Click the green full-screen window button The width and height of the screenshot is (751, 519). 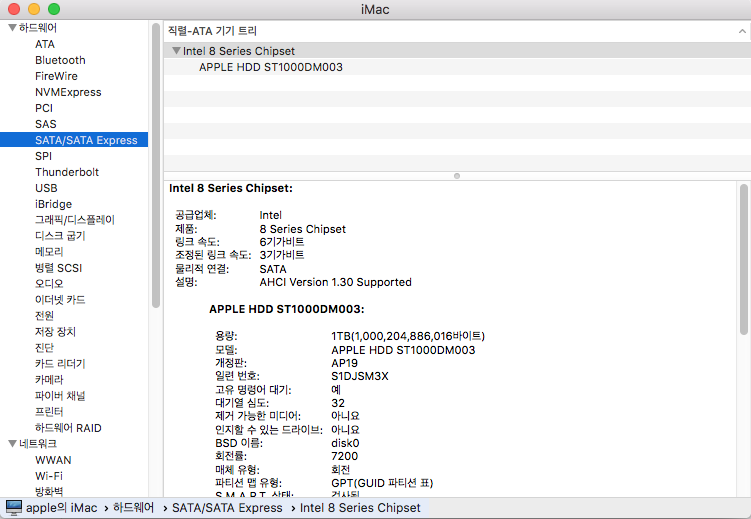[54, 9]
